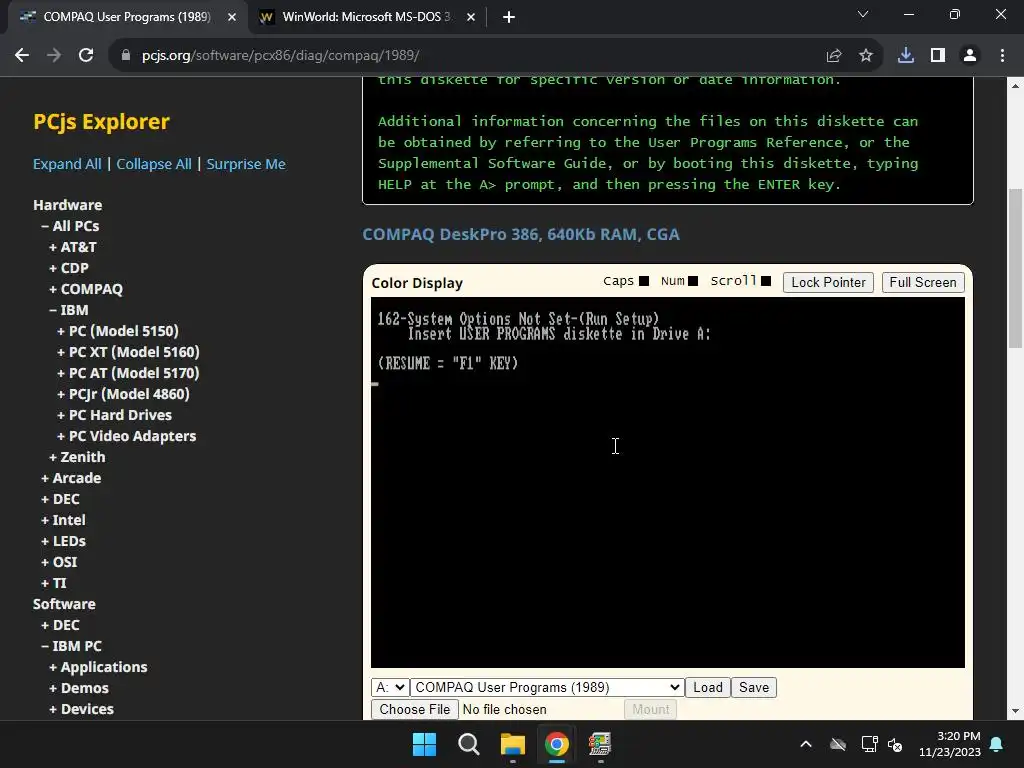Viewport: 1024px width, 768px height.
Task: Expand the Demos node
Action: [x=79, y=688]
